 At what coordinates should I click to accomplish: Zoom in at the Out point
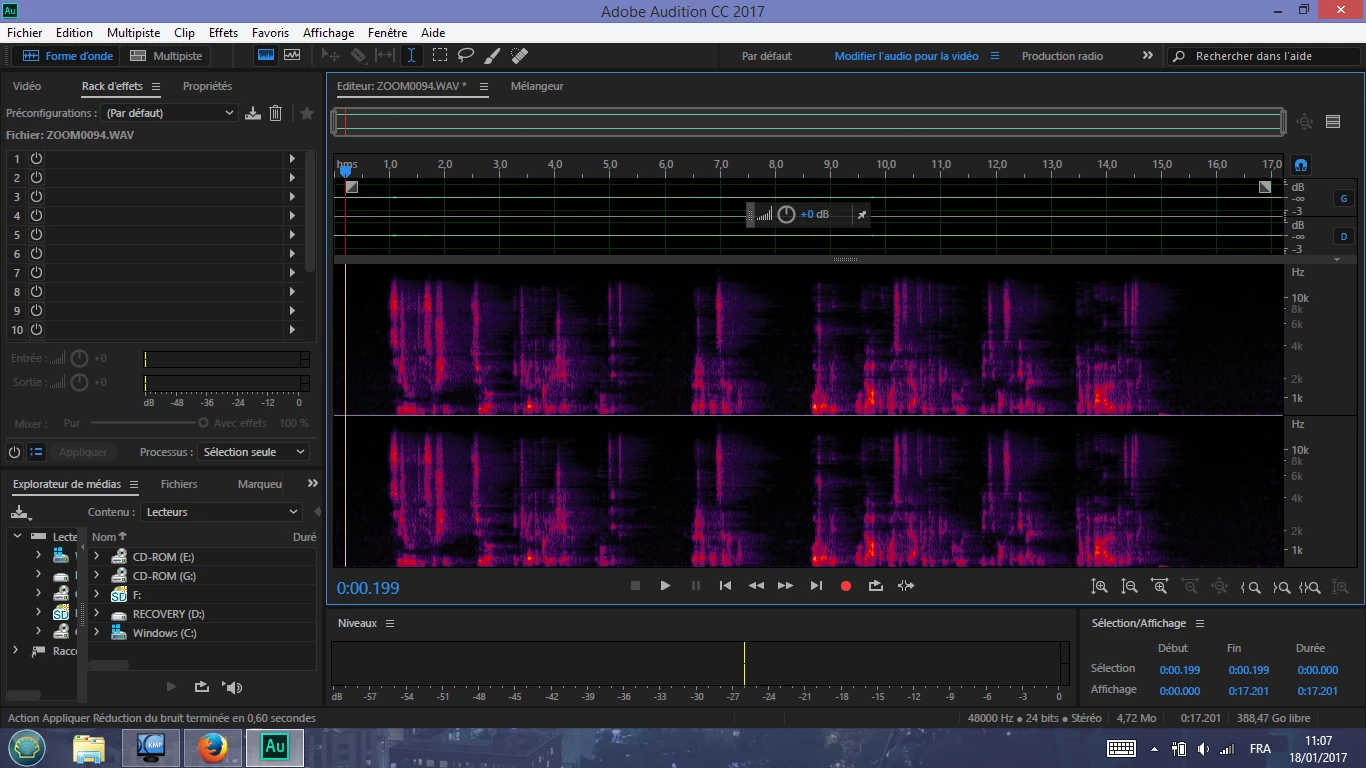point(1281,587)
